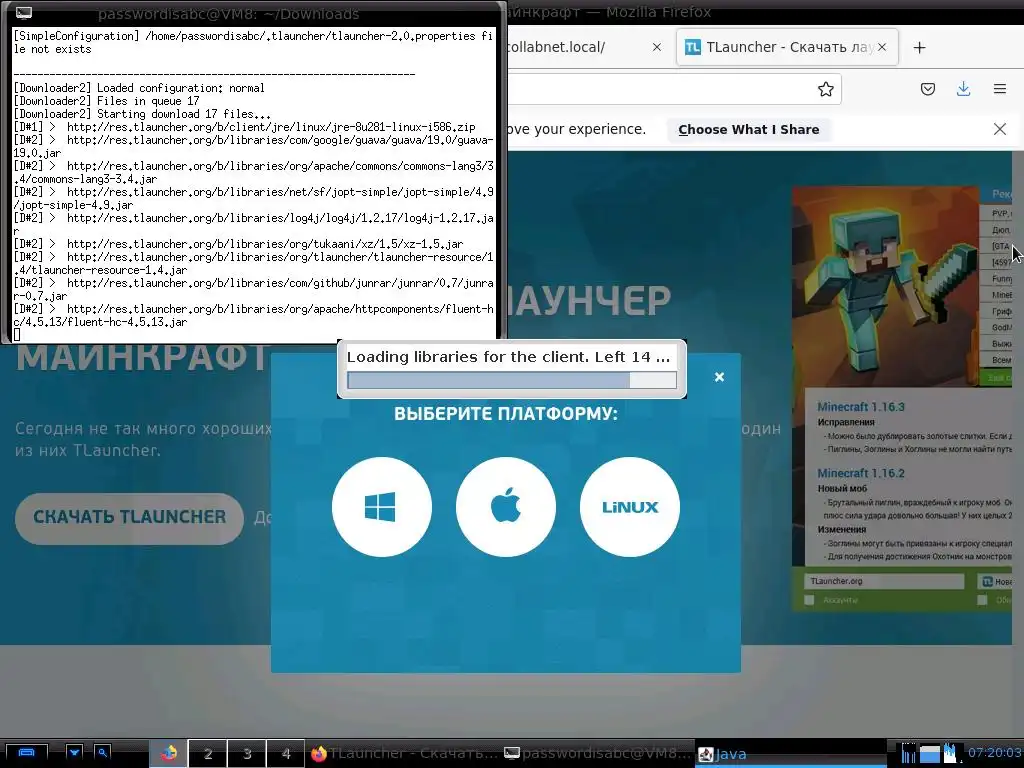Viewport: 1024px width, 768px height.
Task: Click the 'Starting download 17 files' terminal line
Action: click(x=142, y=114)
